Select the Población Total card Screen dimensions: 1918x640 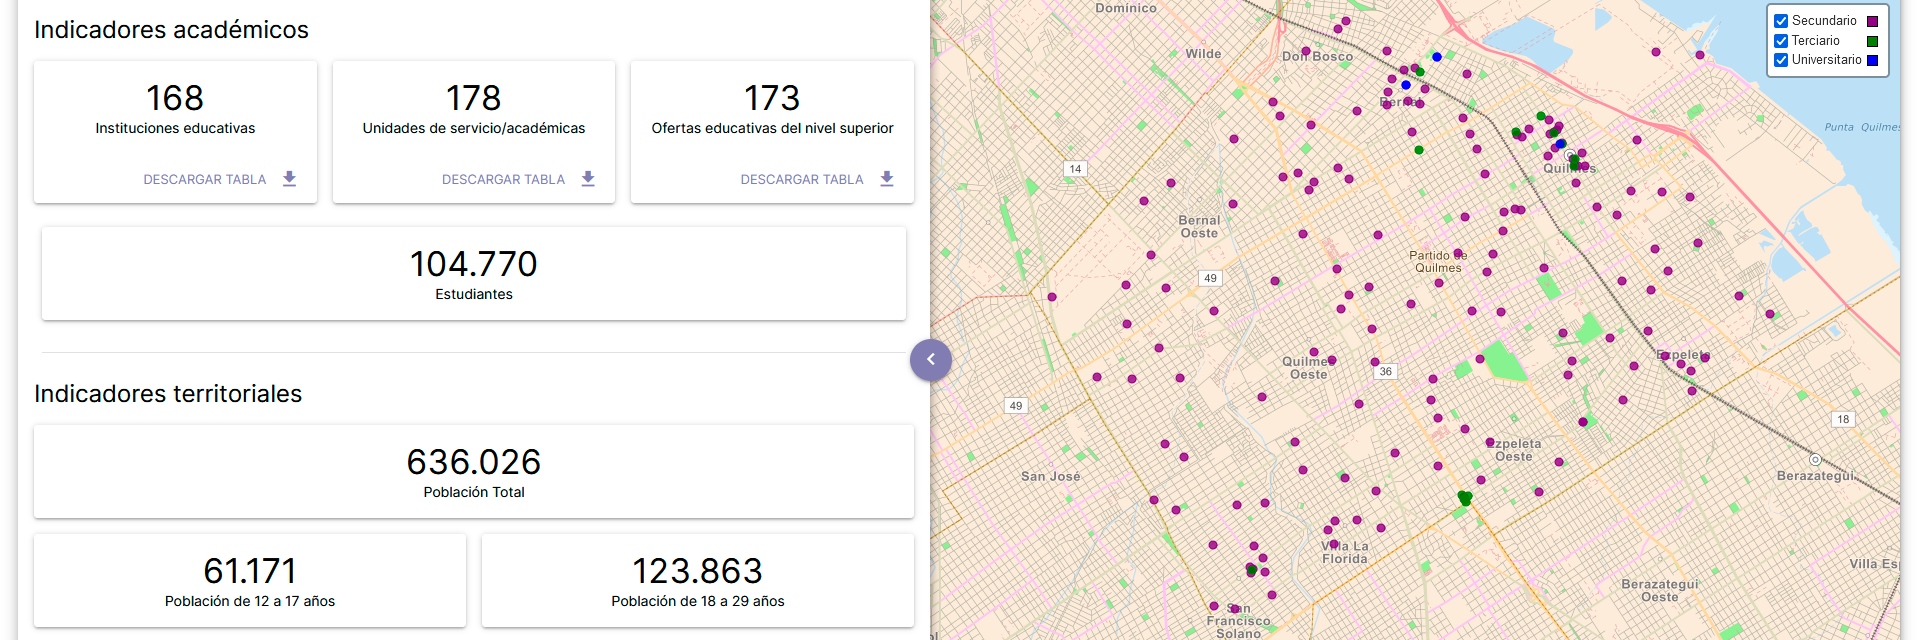(x=473, y=472)
